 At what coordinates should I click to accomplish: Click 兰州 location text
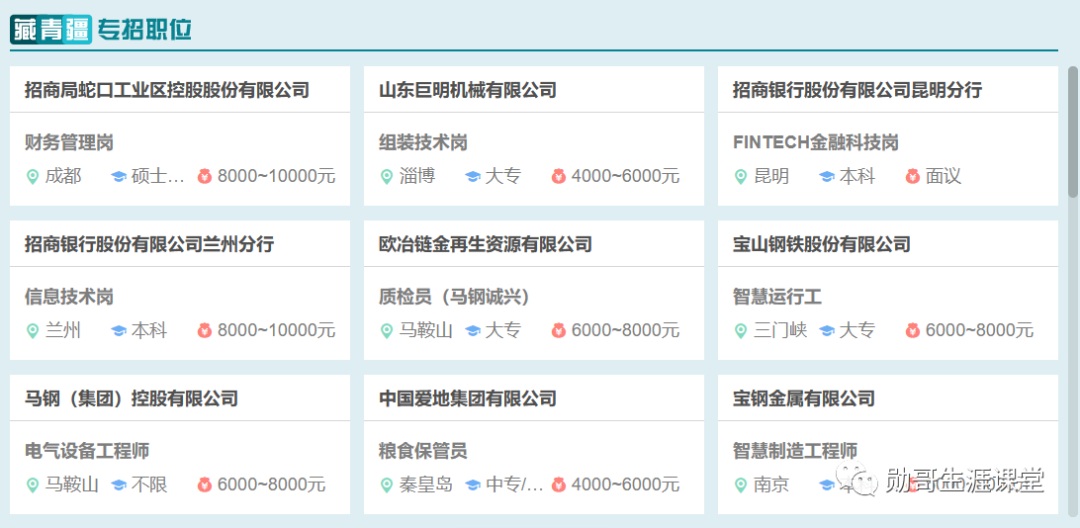click(63, 331)
